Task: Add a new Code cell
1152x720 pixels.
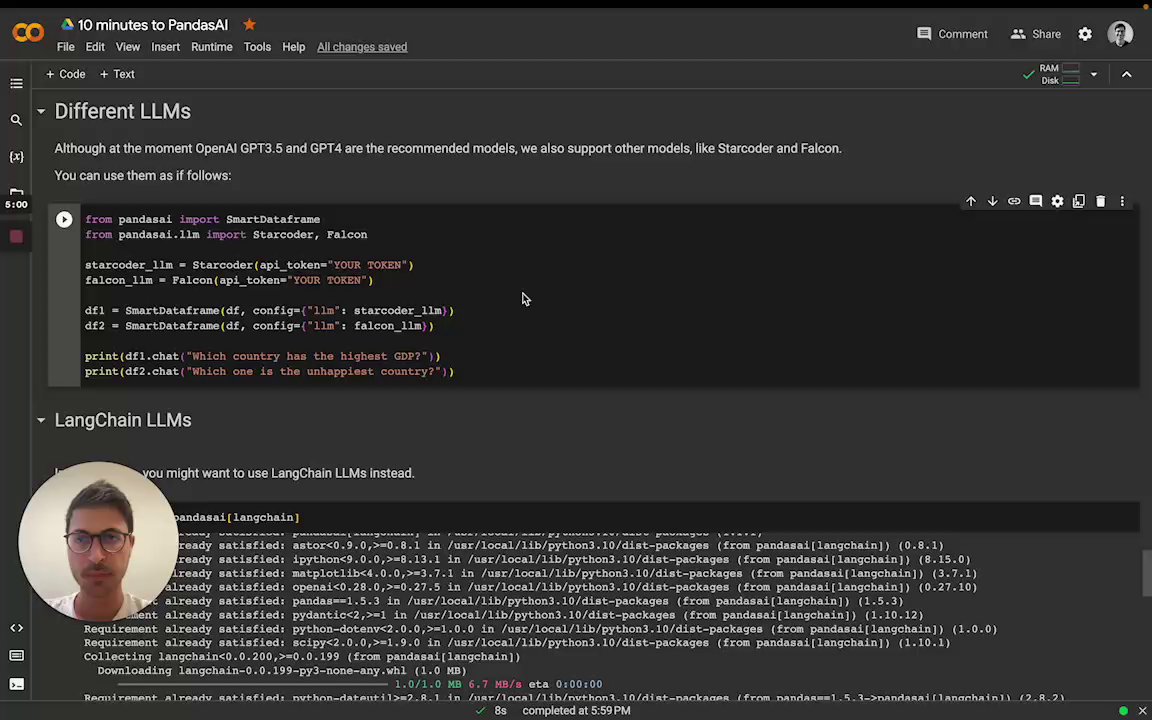Action: click(x=65, y=74)
